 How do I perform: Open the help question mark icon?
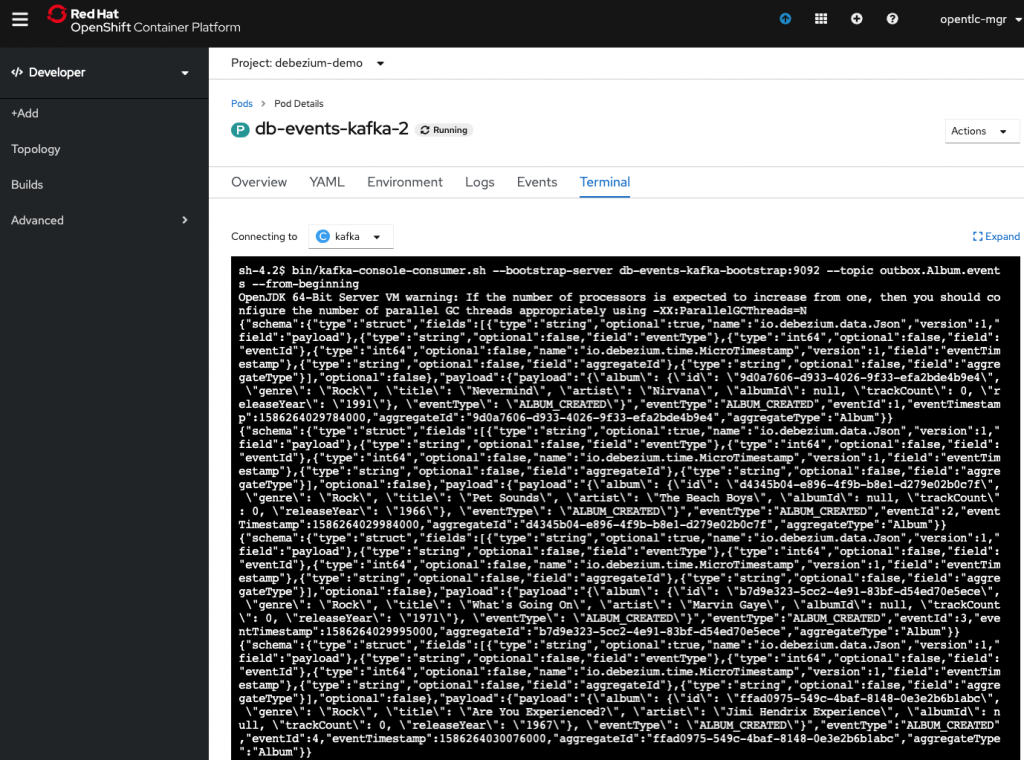pos(892,19)
